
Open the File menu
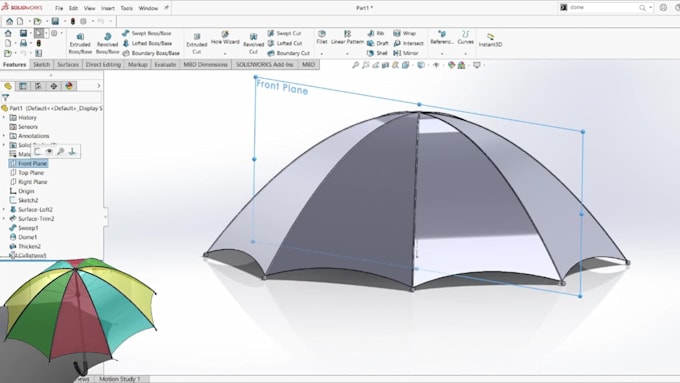point(59,8)
